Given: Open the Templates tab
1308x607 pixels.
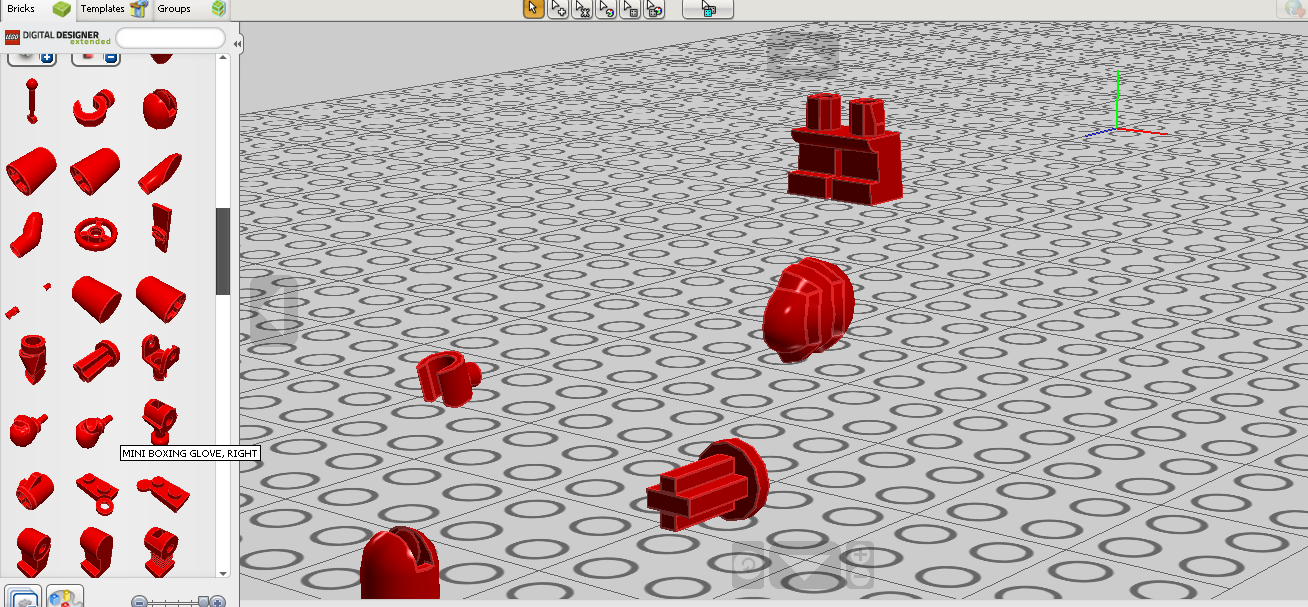Looking at the screenshot, I should [x=114, y=9].
